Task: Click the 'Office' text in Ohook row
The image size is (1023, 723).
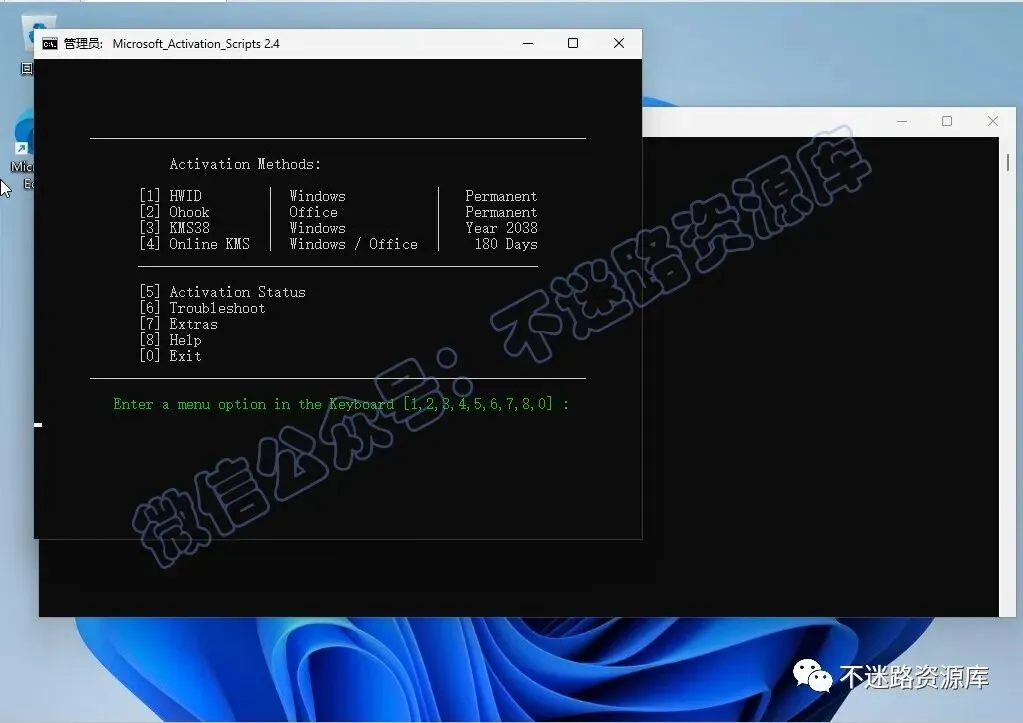Action: point(314,212)
